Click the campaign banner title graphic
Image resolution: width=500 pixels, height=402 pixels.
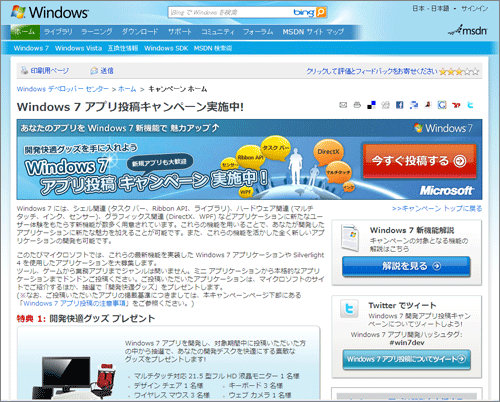click(147, 176)
